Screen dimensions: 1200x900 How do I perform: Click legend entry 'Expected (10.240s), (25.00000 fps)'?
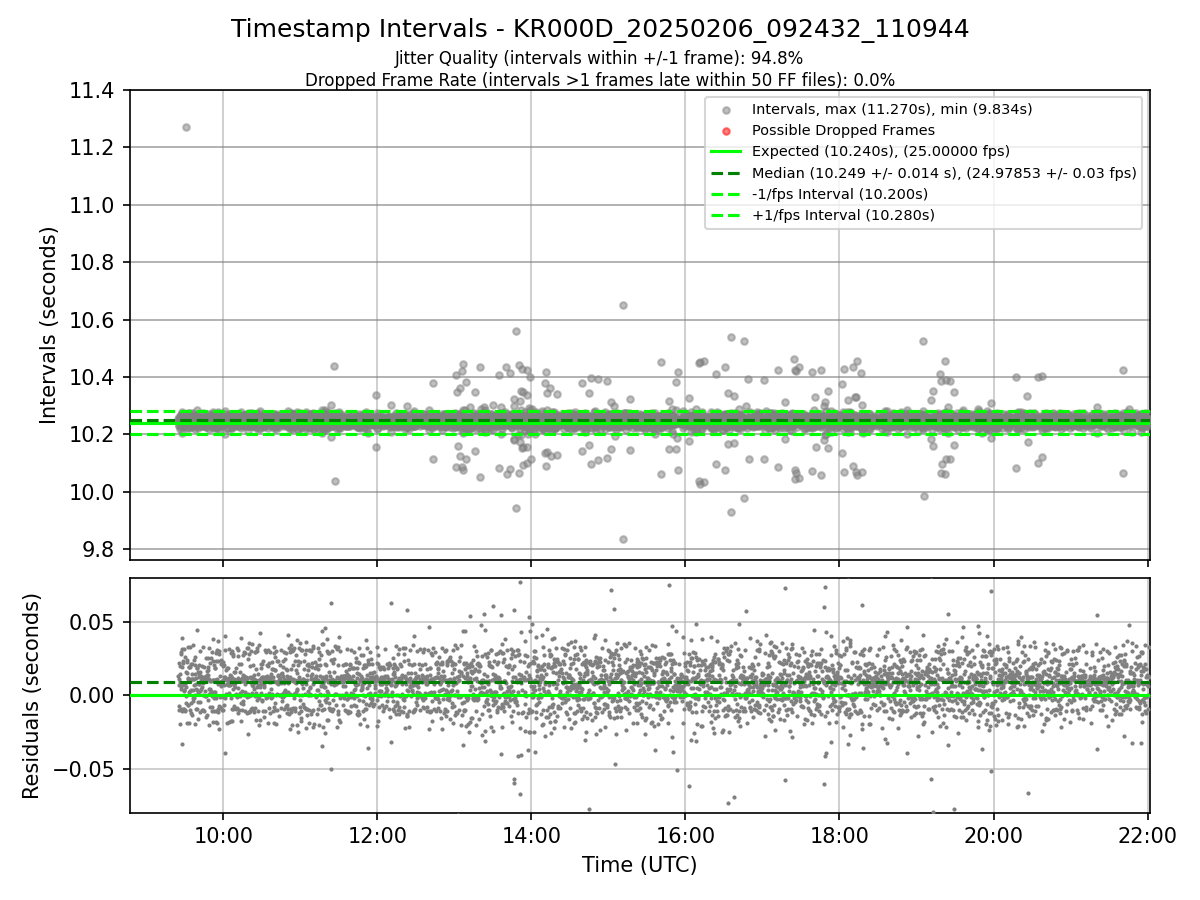(x=881, y=151)
